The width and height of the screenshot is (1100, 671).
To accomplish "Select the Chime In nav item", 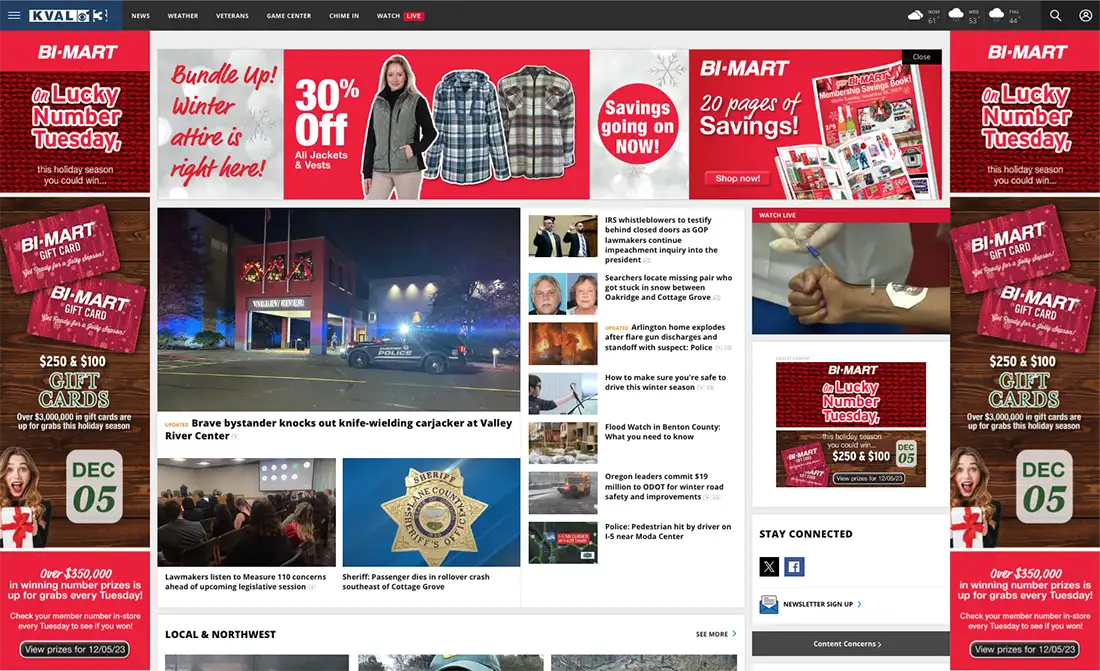I will point(344,15).
